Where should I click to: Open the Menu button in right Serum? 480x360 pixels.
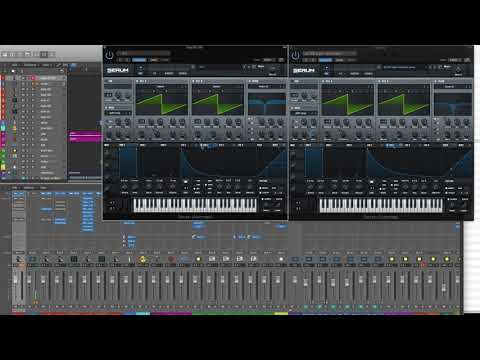(x=447, y=67)
